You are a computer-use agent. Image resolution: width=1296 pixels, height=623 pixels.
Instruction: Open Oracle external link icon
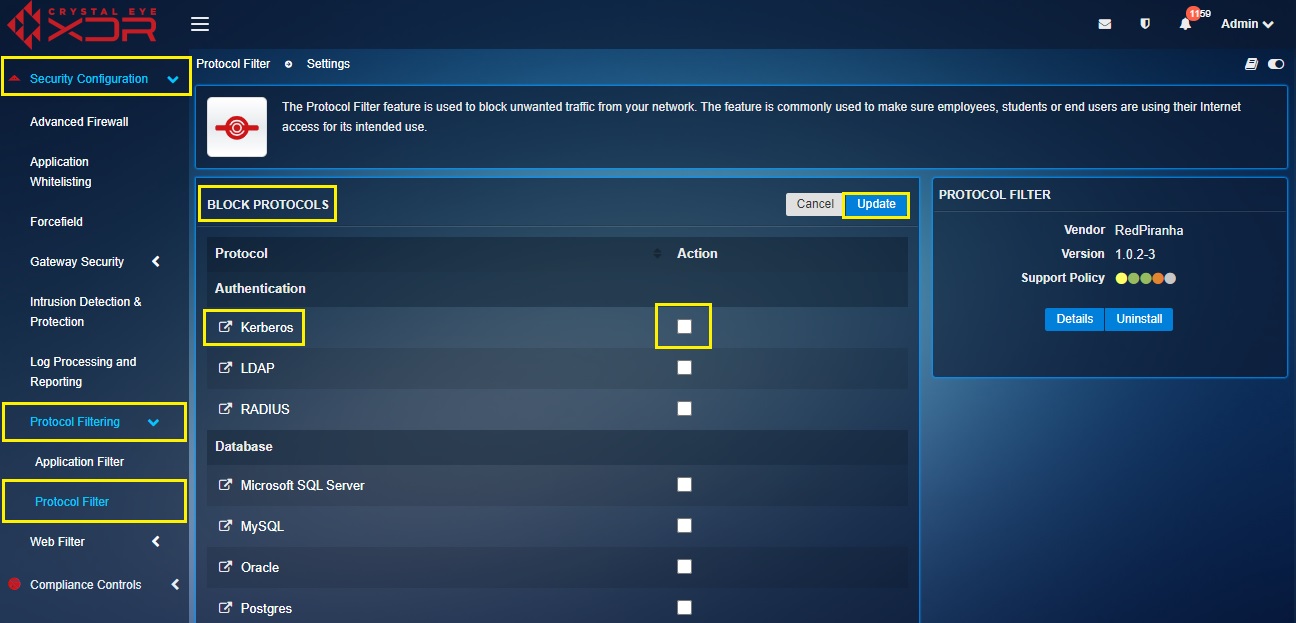(225, 567)
